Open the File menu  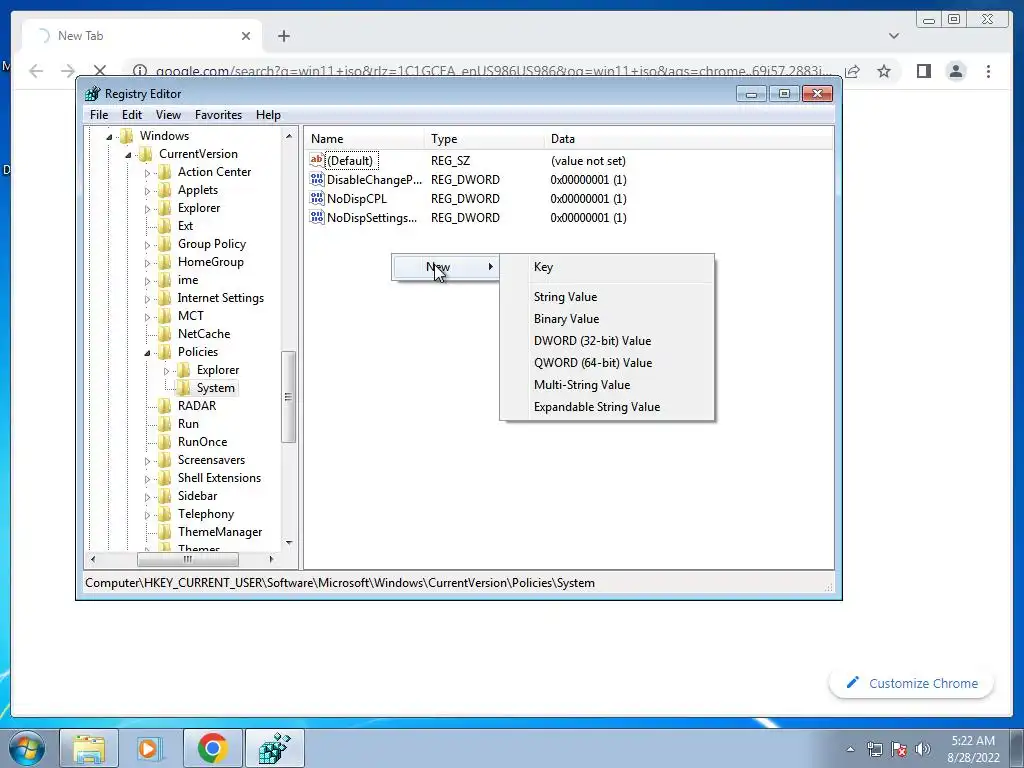pos(99,114)
